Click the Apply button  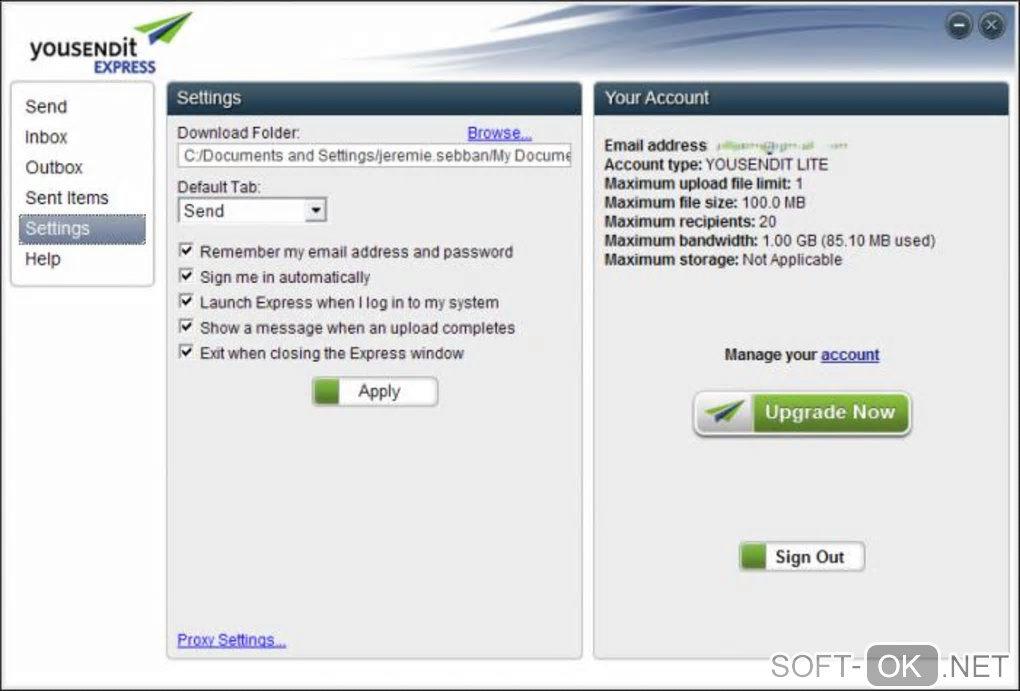[375, 392]
